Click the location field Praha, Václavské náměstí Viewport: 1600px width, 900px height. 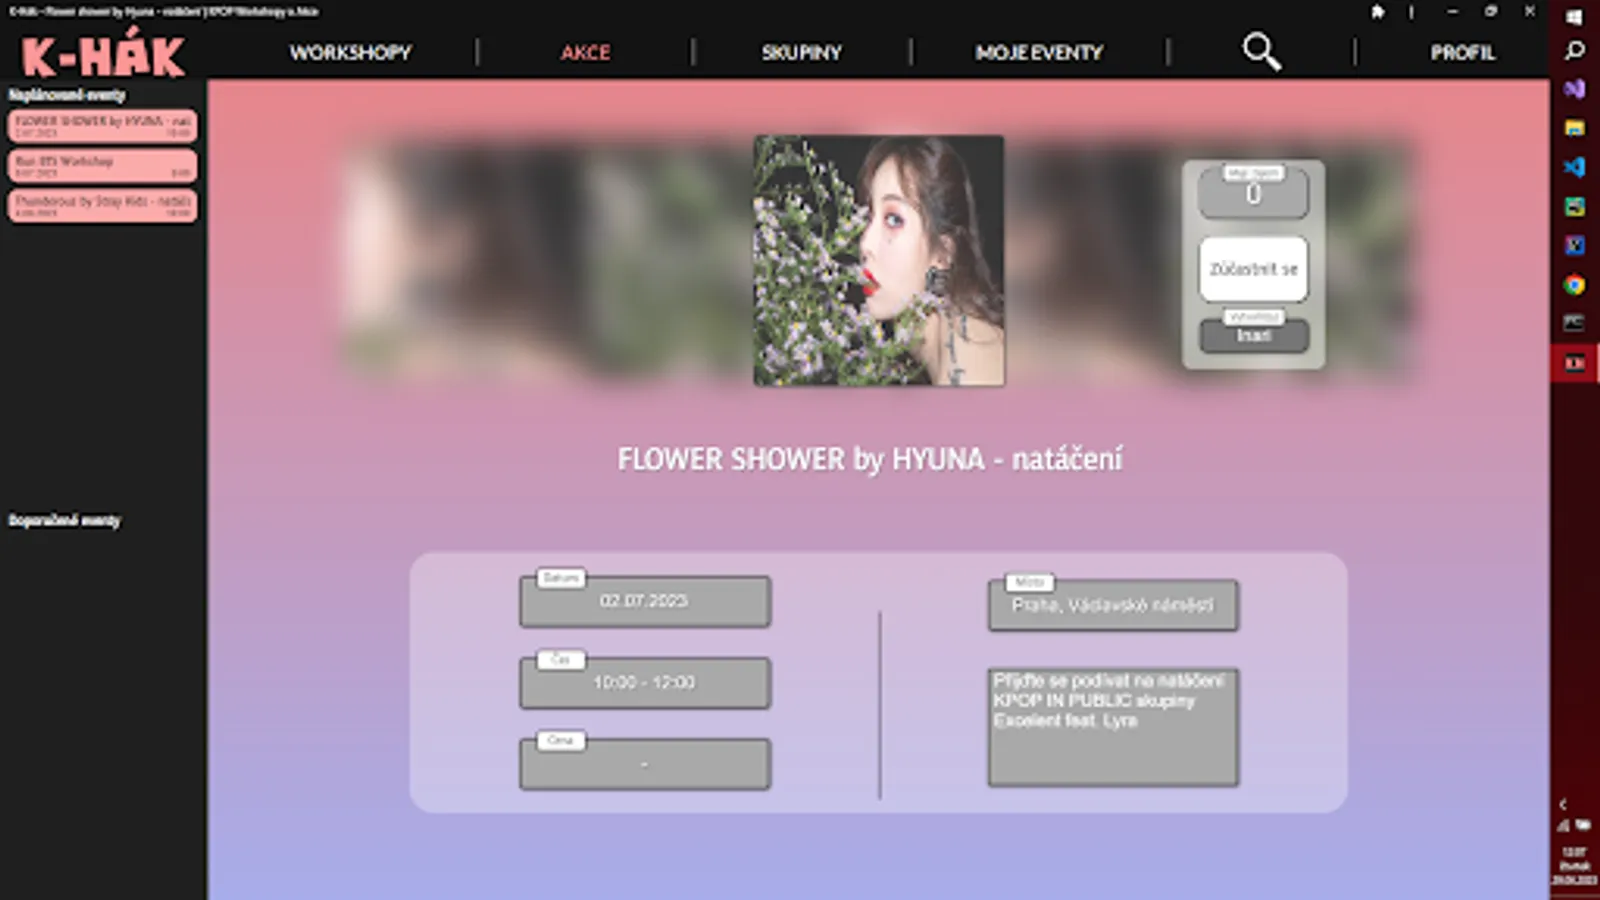click(x=1113, y=605)
